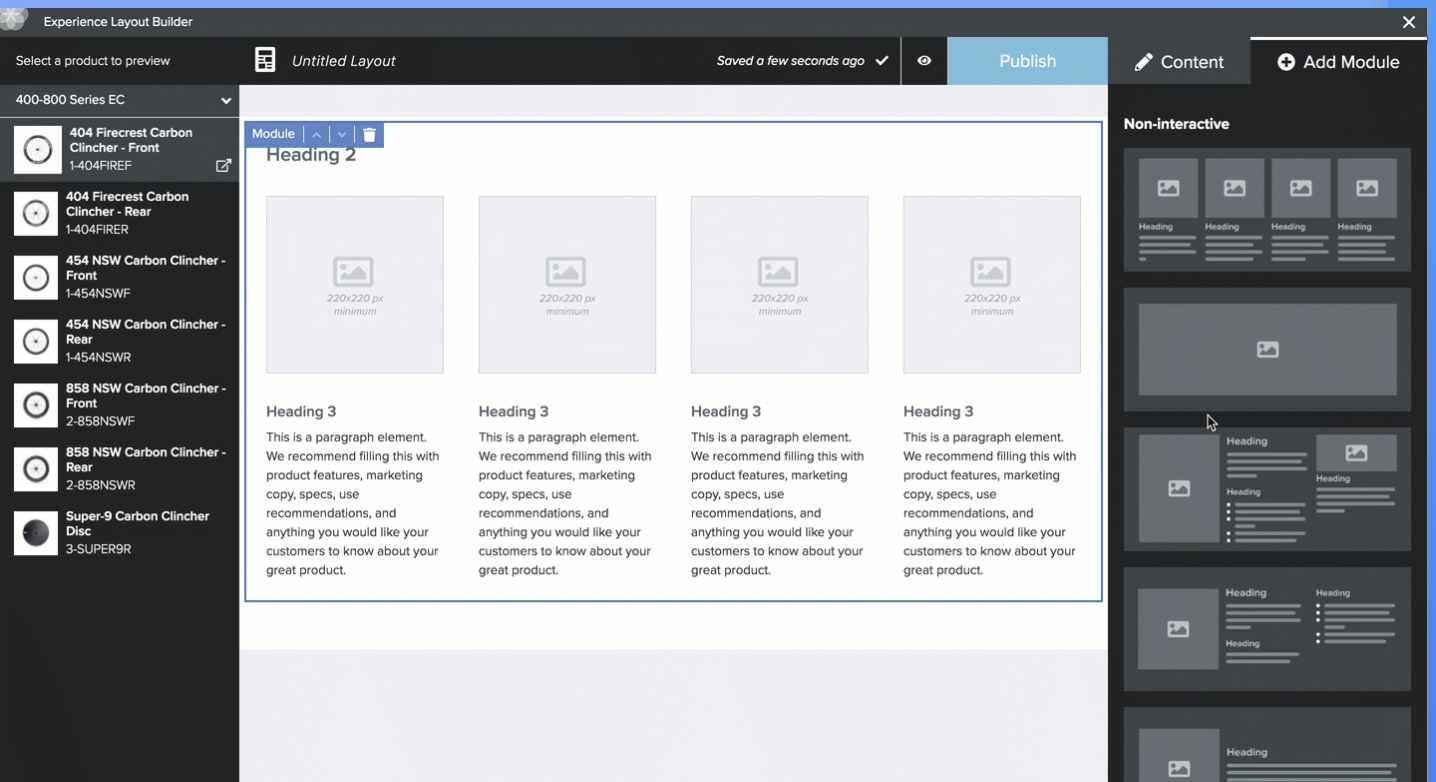Screen dimensions: 1436x782
Task: Click the Experience Layout Builder logo icon
Action: point(13,19)
